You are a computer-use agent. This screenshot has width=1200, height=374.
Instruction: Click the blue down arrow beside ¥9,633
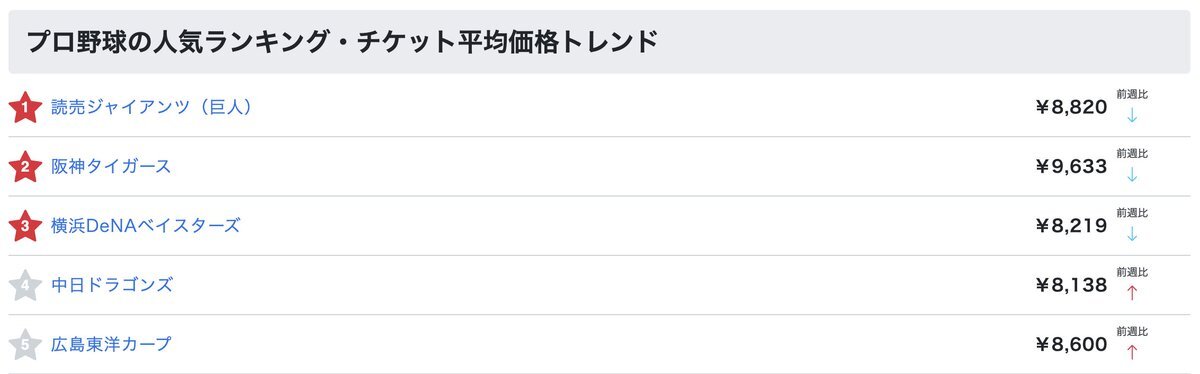click(x=1132, y=174)
